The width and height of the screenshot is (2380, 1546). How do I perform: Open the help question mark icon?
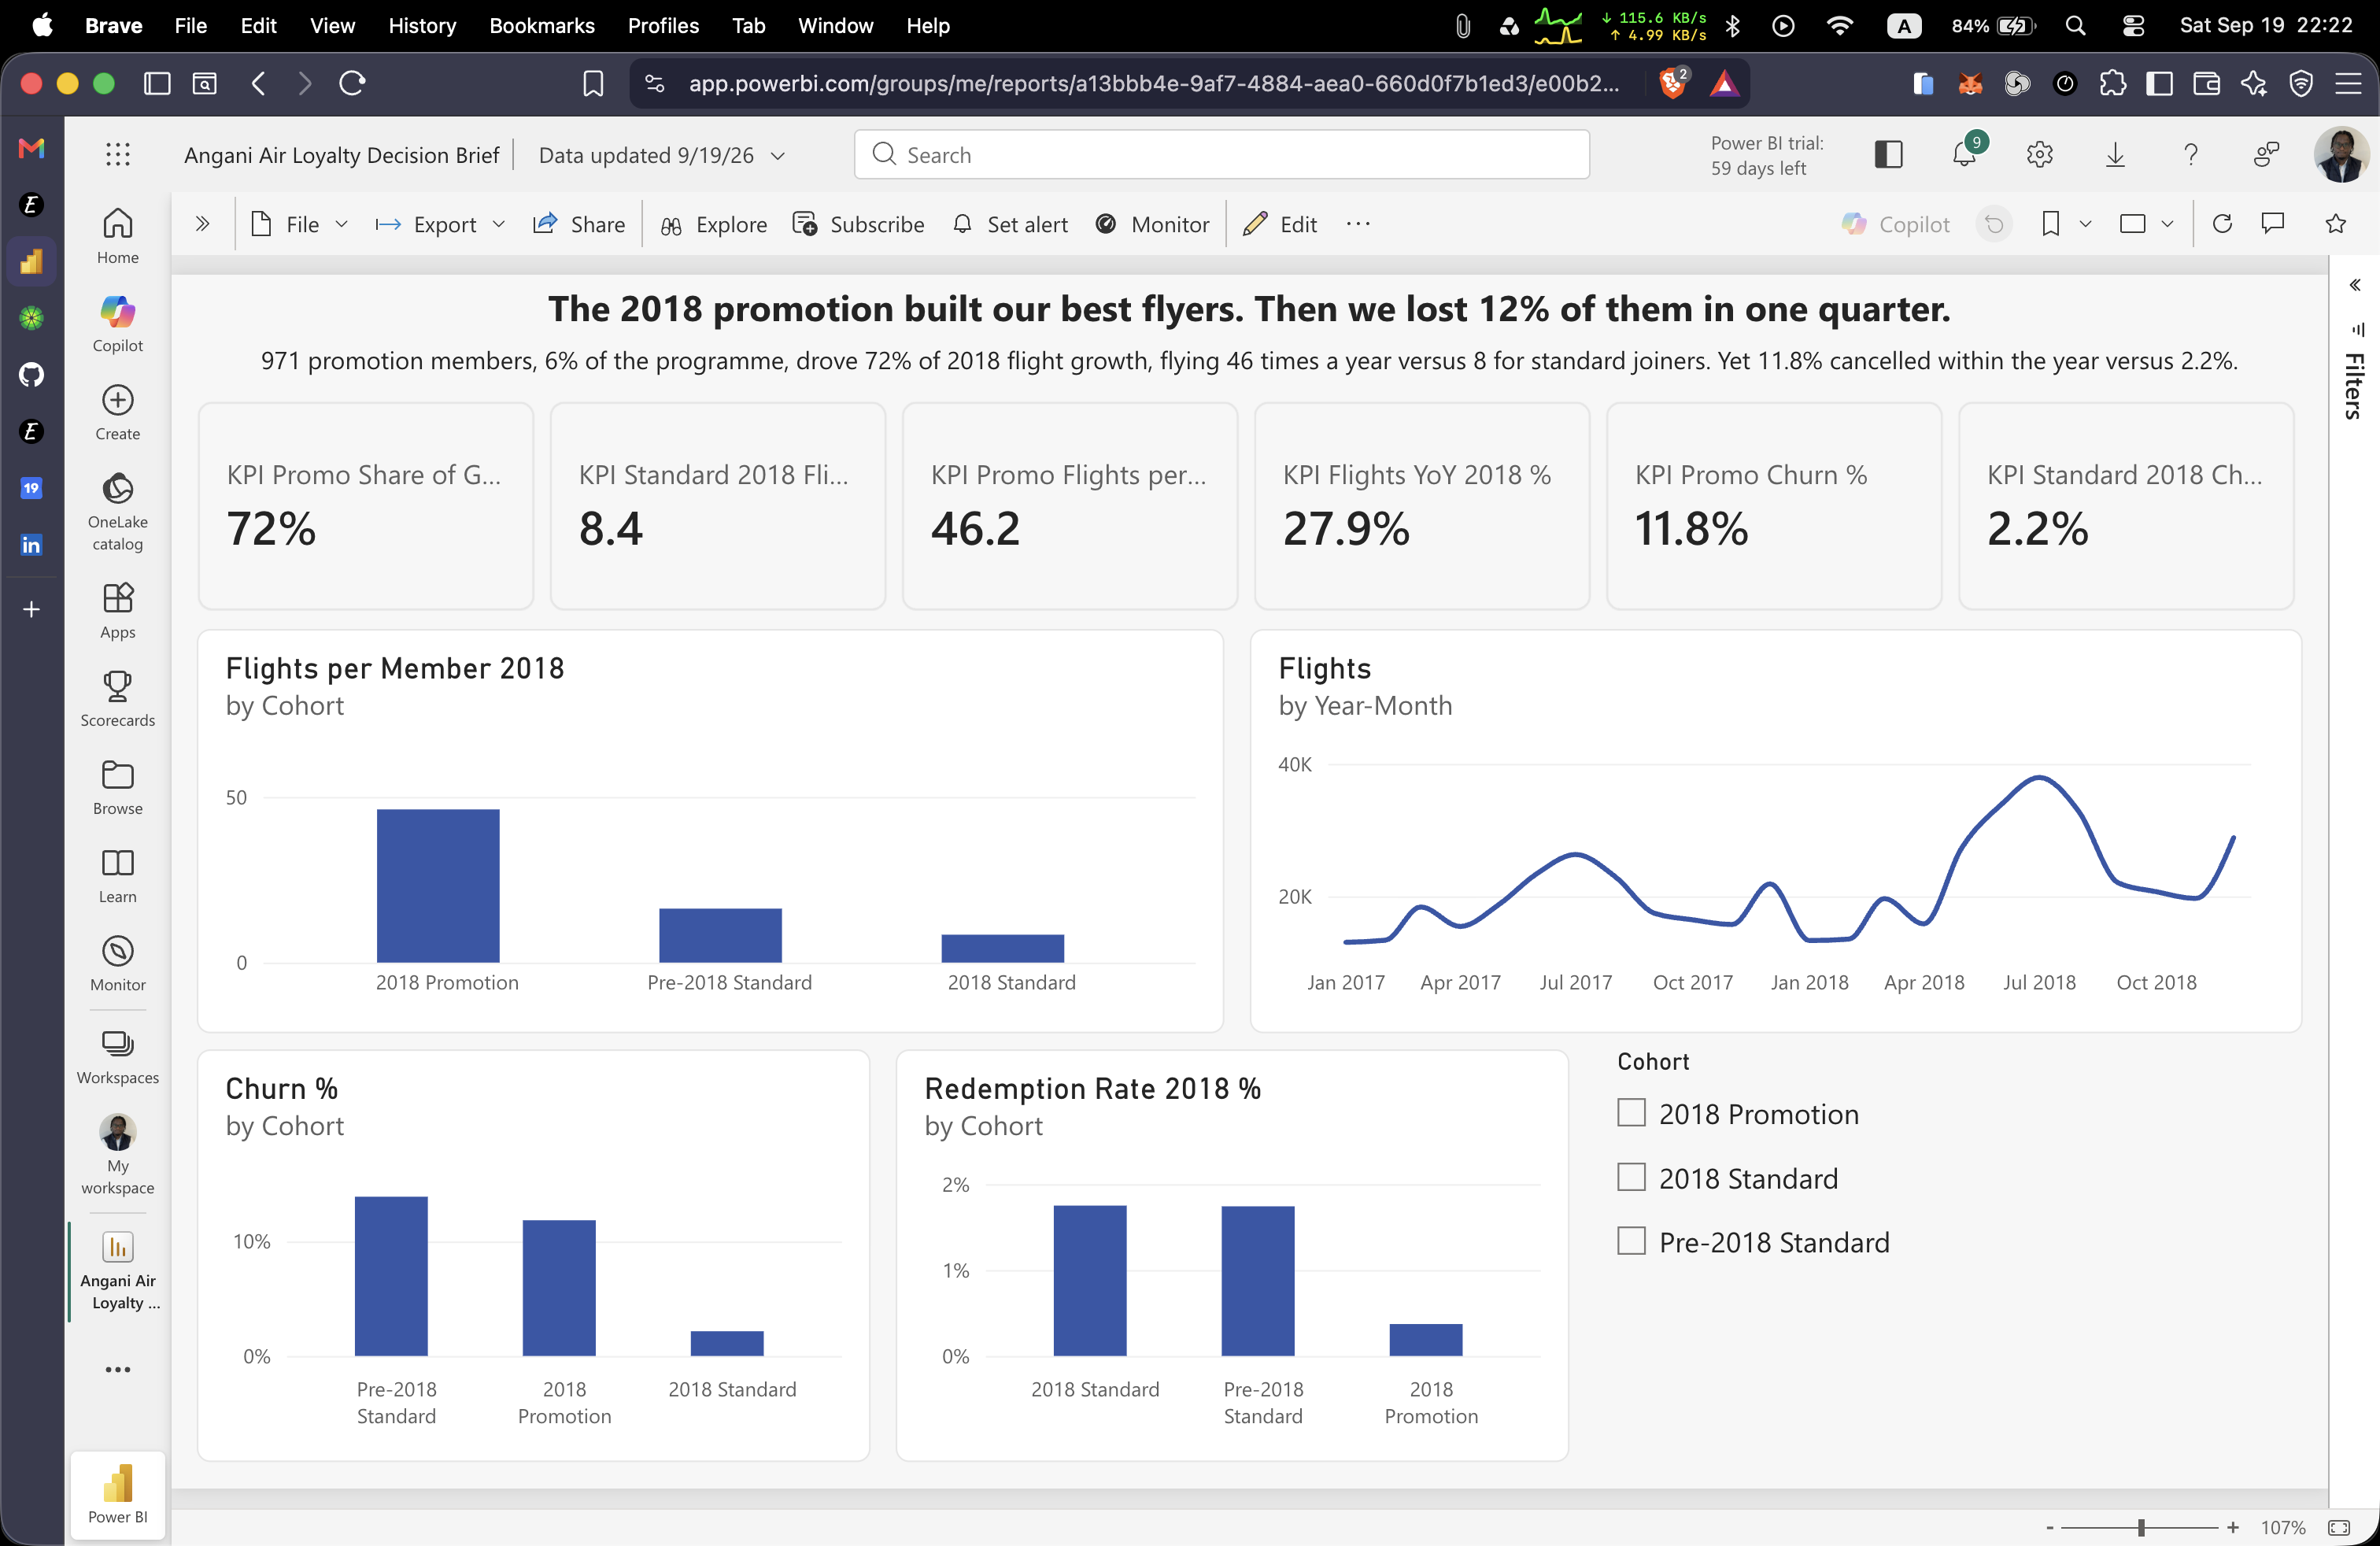pyautogui.click(x=2190, y=155)
